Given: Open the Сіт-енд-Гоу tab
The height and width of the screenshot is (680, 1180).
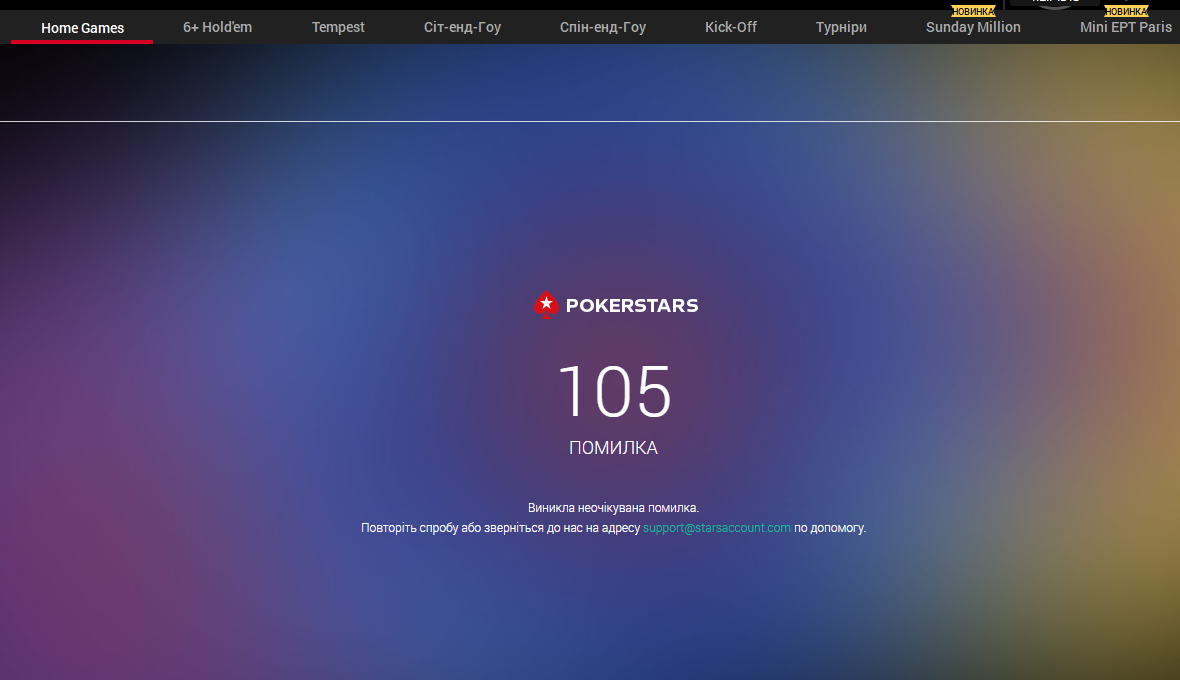Looking at the screenshot, I should [x=462, y=27].
